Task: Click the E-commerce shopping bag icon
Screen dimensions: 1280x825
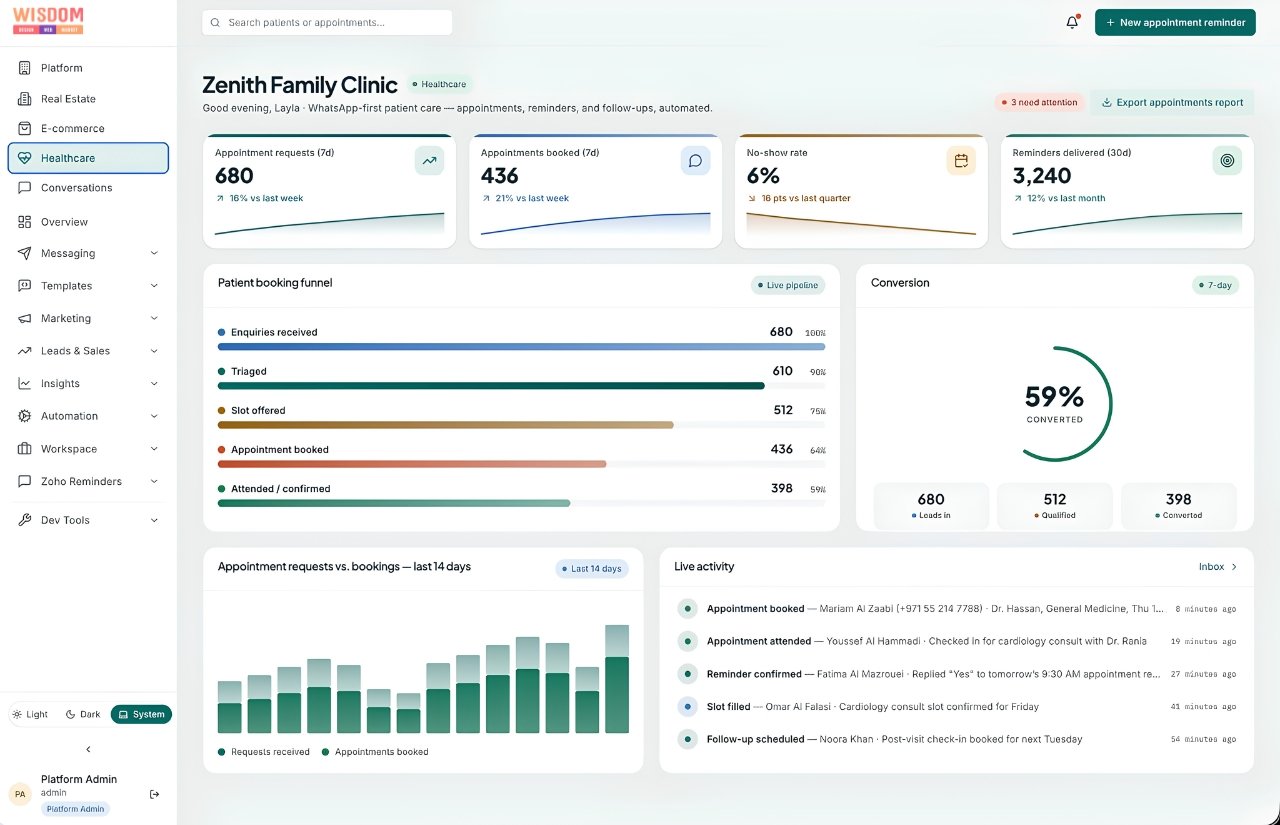Action: 24,128
